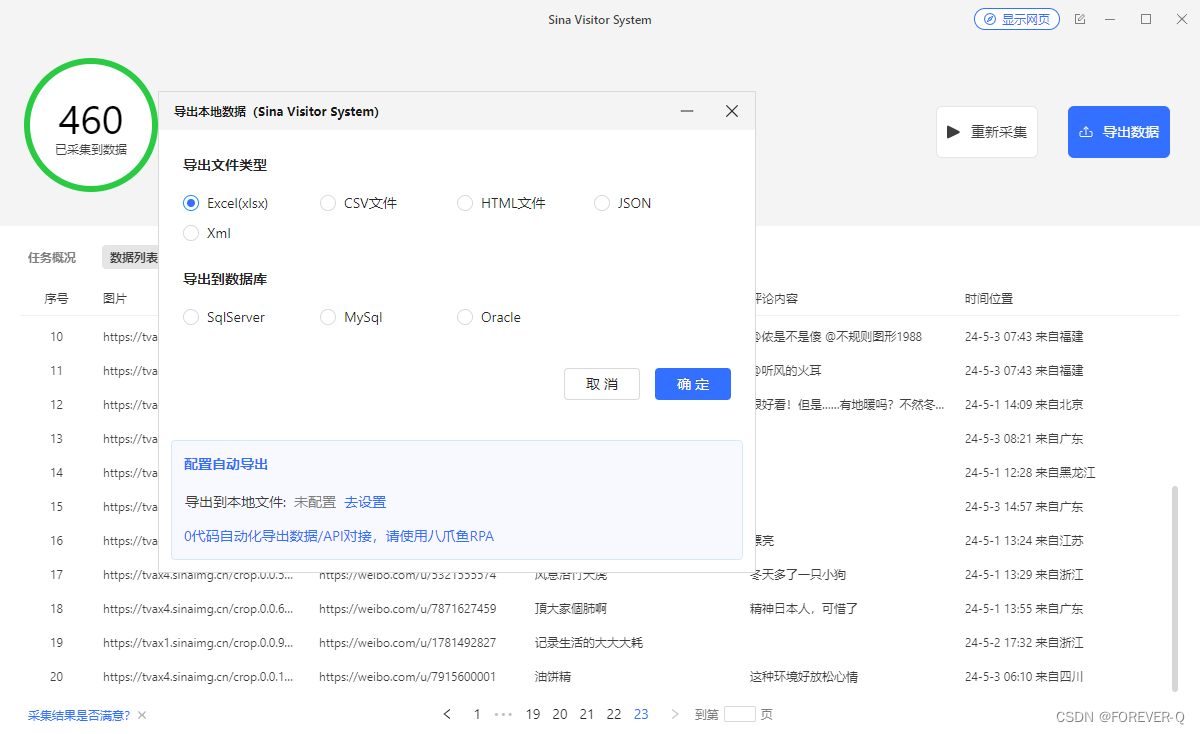The image size is (1200, 734).
Task: Select the Excel(xlsx) export option
Action: (226, 203)
